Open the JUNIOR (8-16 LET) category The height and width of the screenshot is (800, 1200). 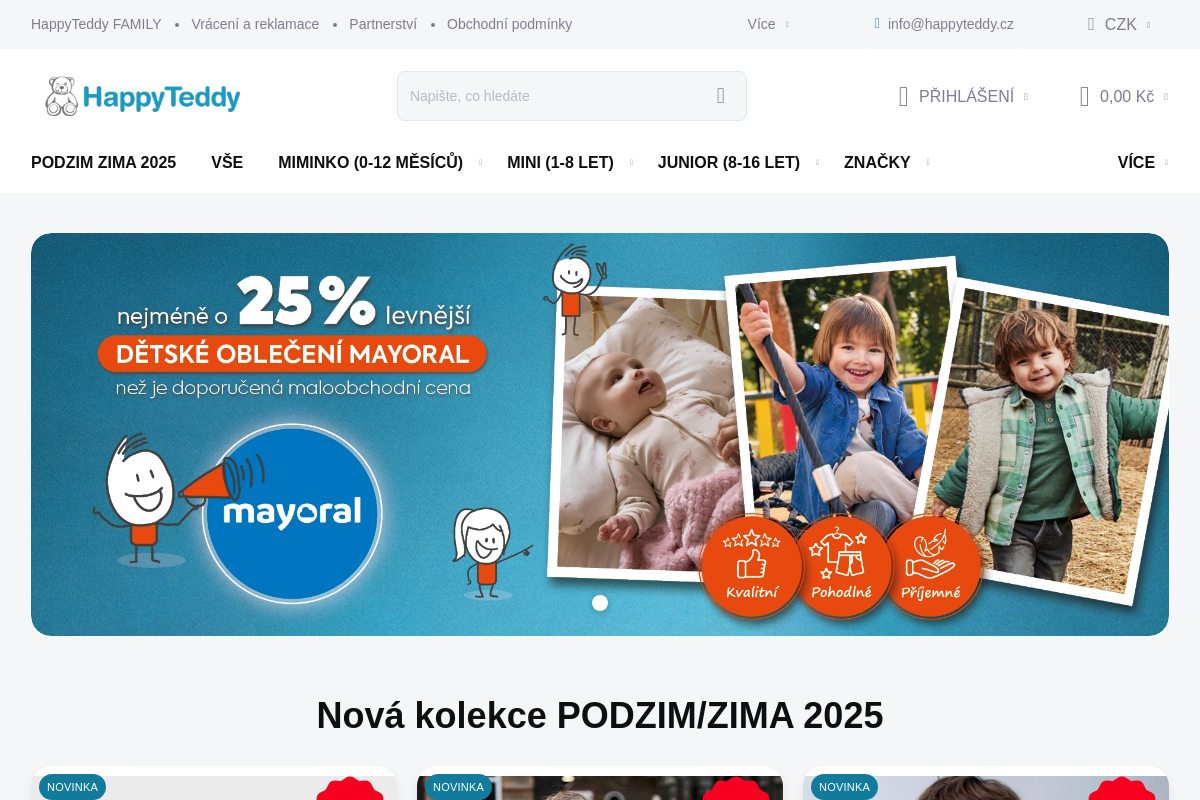[x=729, y=162]
